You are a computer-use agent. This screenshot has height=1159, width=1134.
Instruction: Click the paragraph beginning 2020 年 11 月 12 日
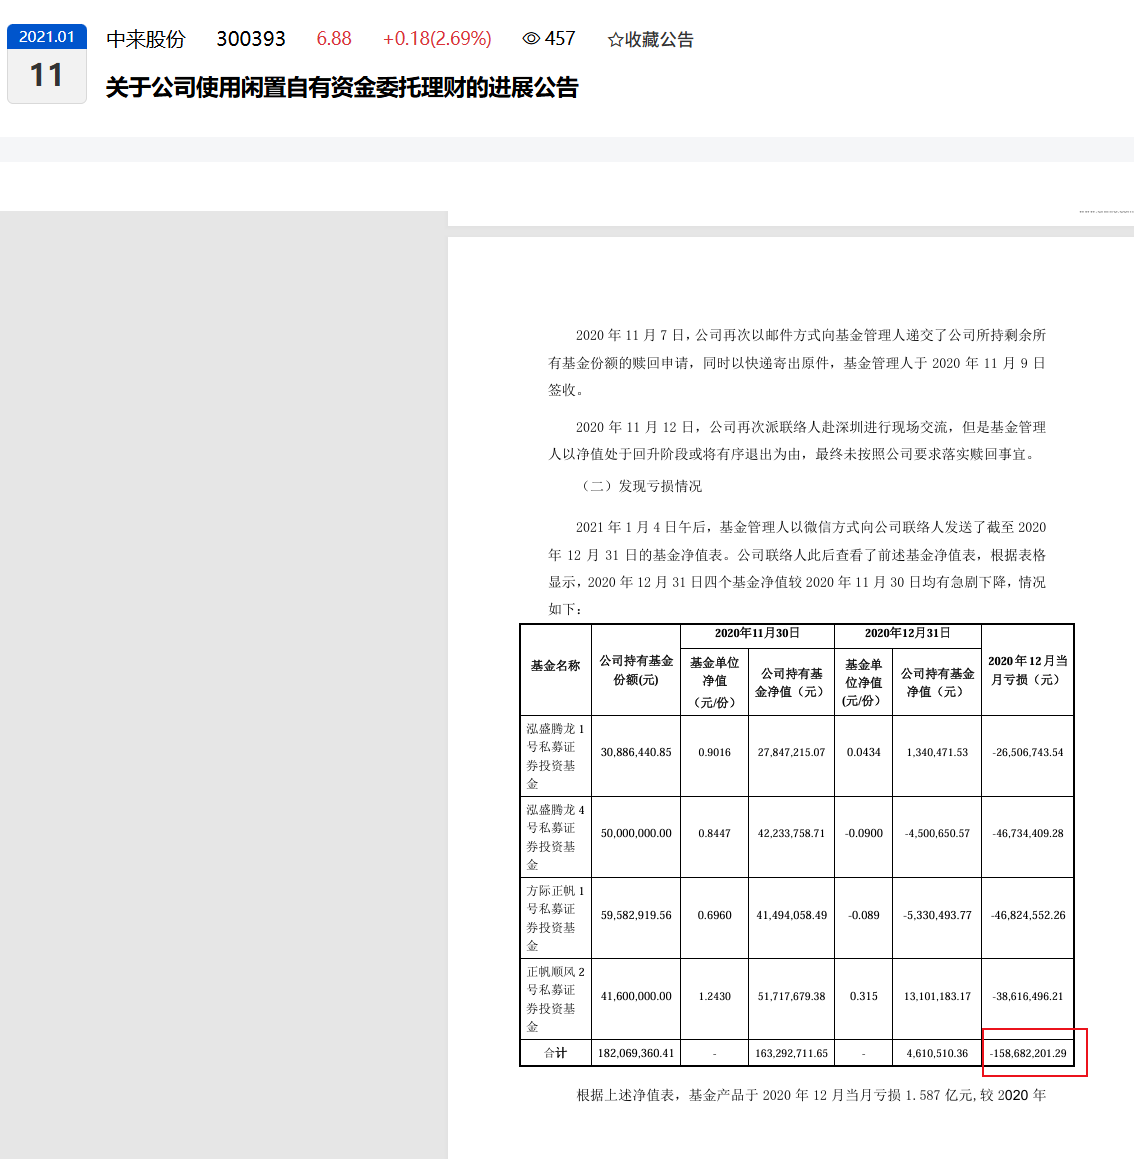coord(797,441)
